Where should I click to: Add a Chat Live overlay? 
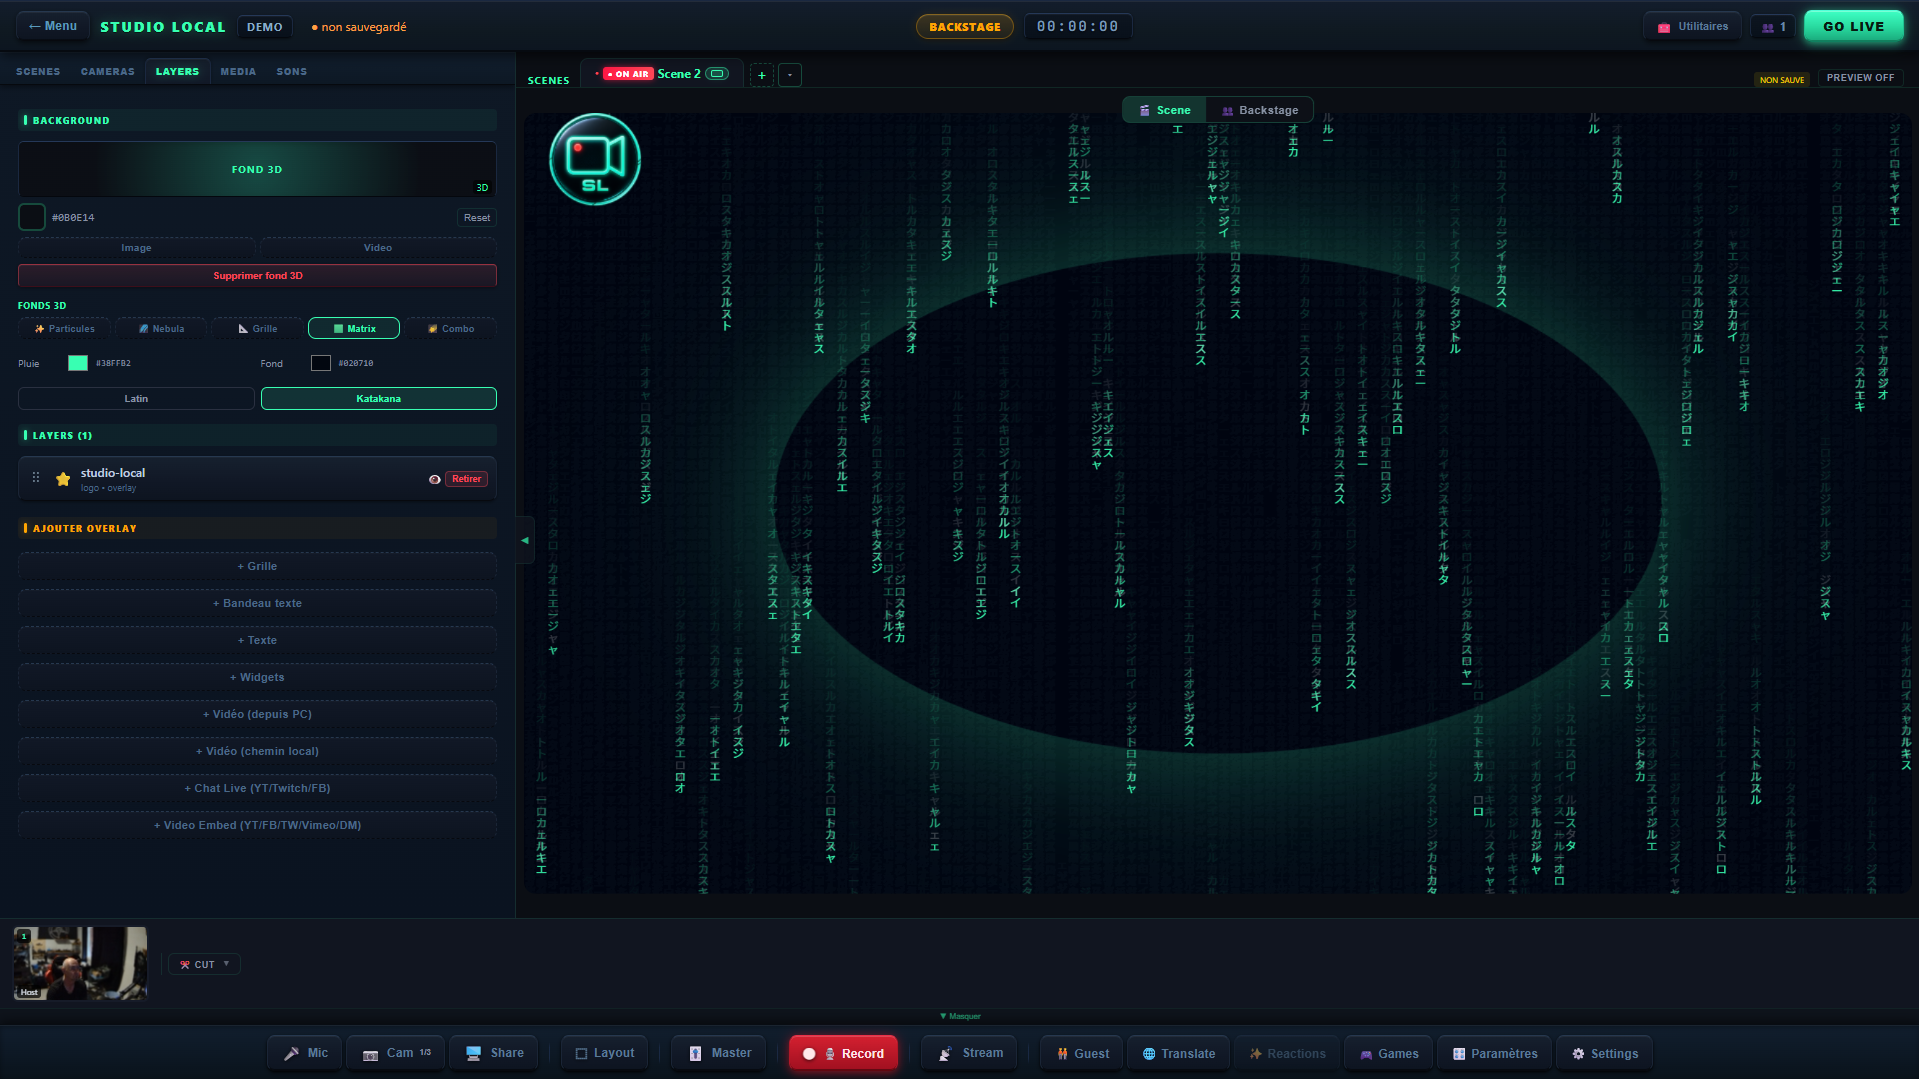click(x=257, y=788)
